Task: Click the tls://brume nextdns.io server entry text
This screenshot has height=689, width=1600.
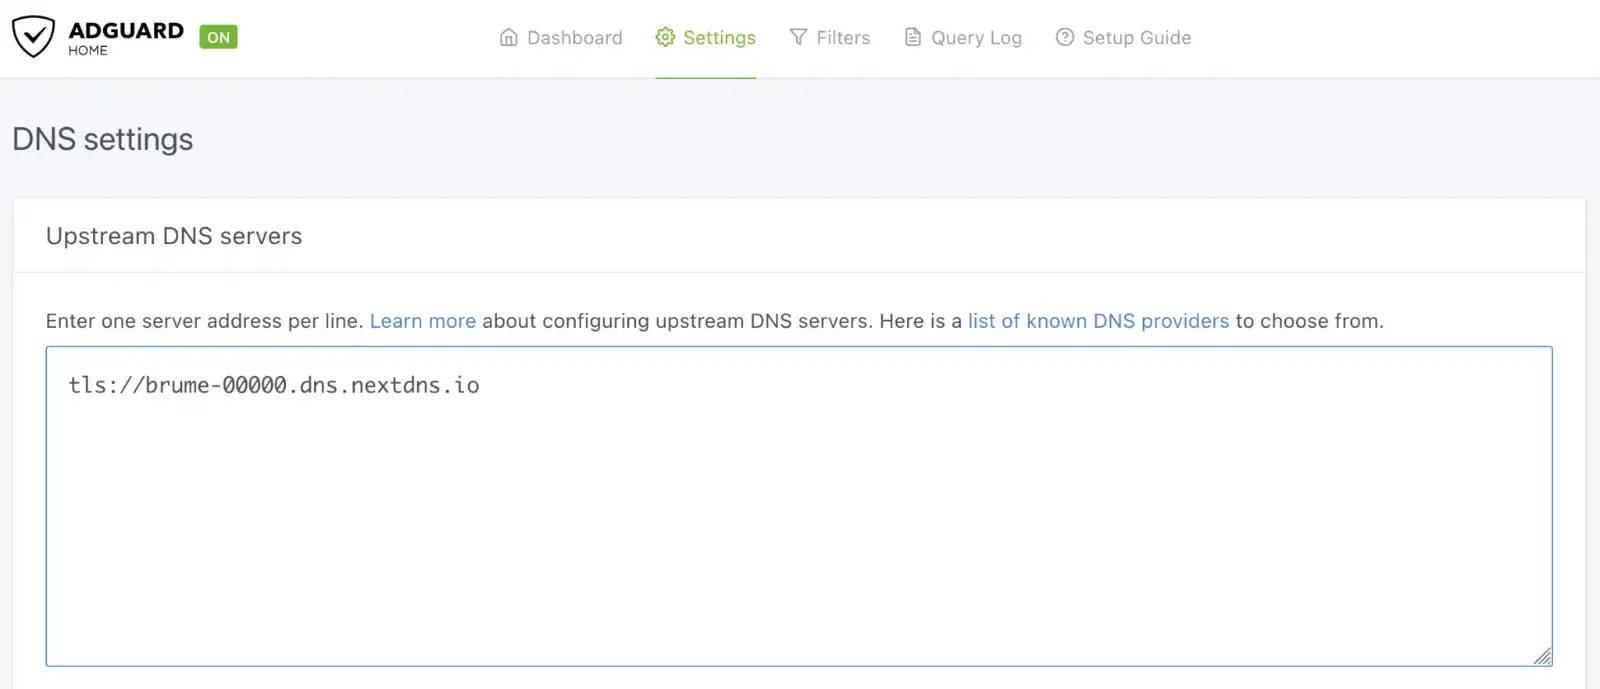Action: [274, 386]
